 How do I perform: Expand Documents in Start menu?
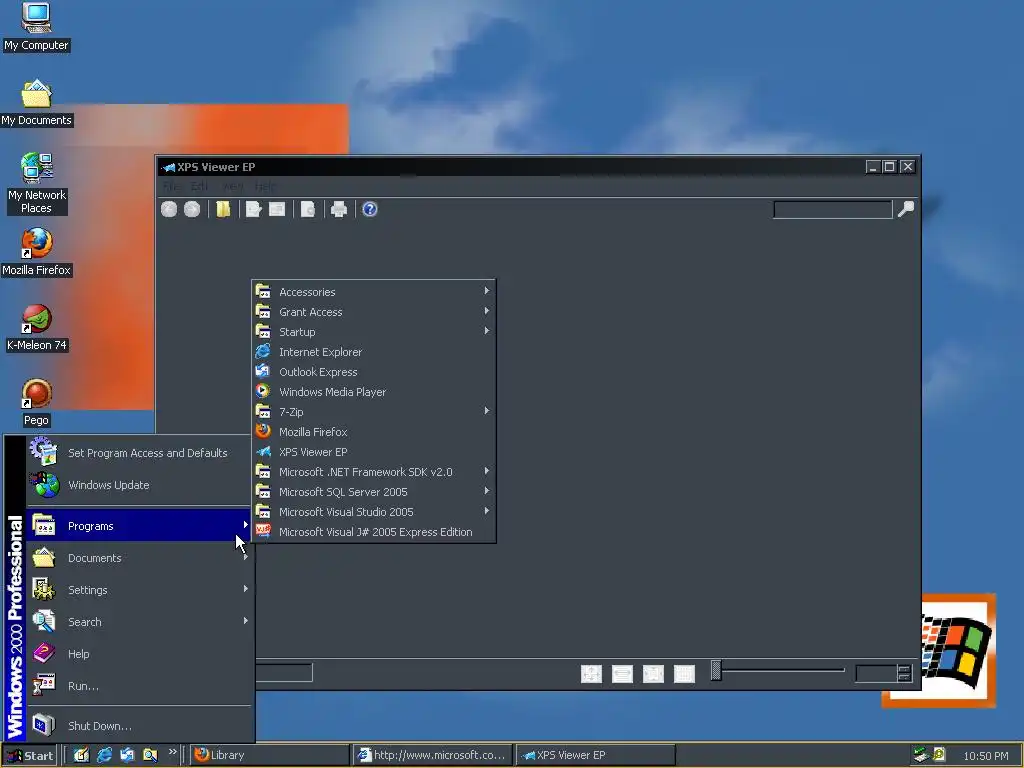point(139,558)
